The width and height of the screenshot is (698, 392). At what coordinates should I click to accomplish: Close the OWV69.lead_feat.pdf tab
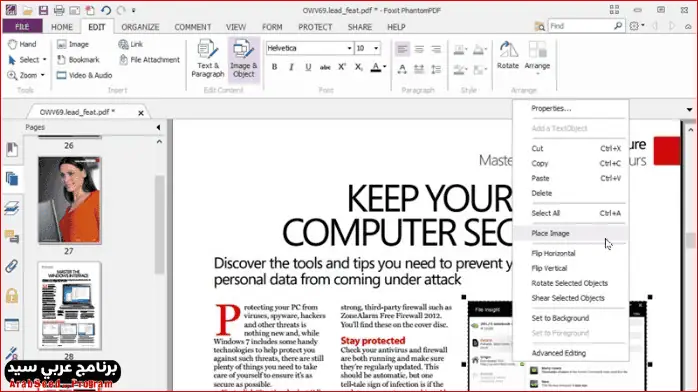coord(141,113)
